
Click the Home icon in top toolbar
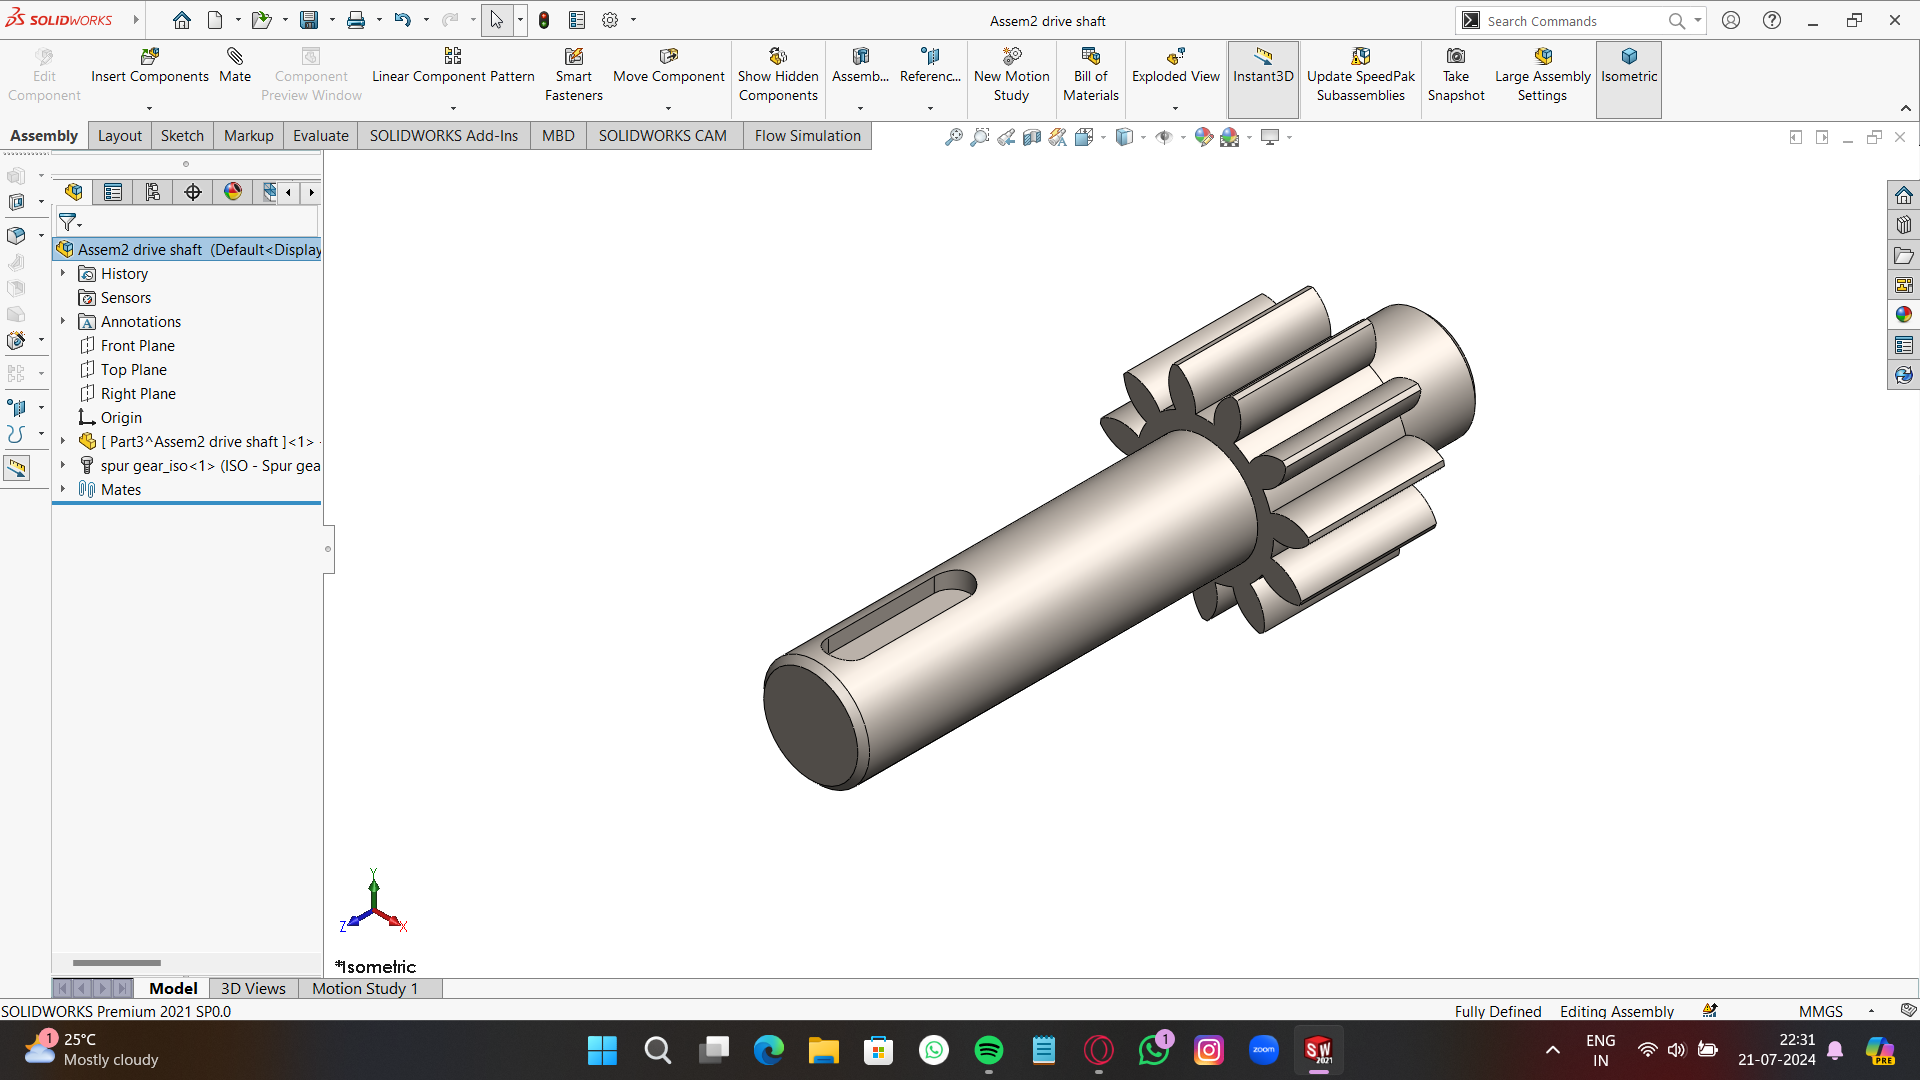tap(181, 20)
